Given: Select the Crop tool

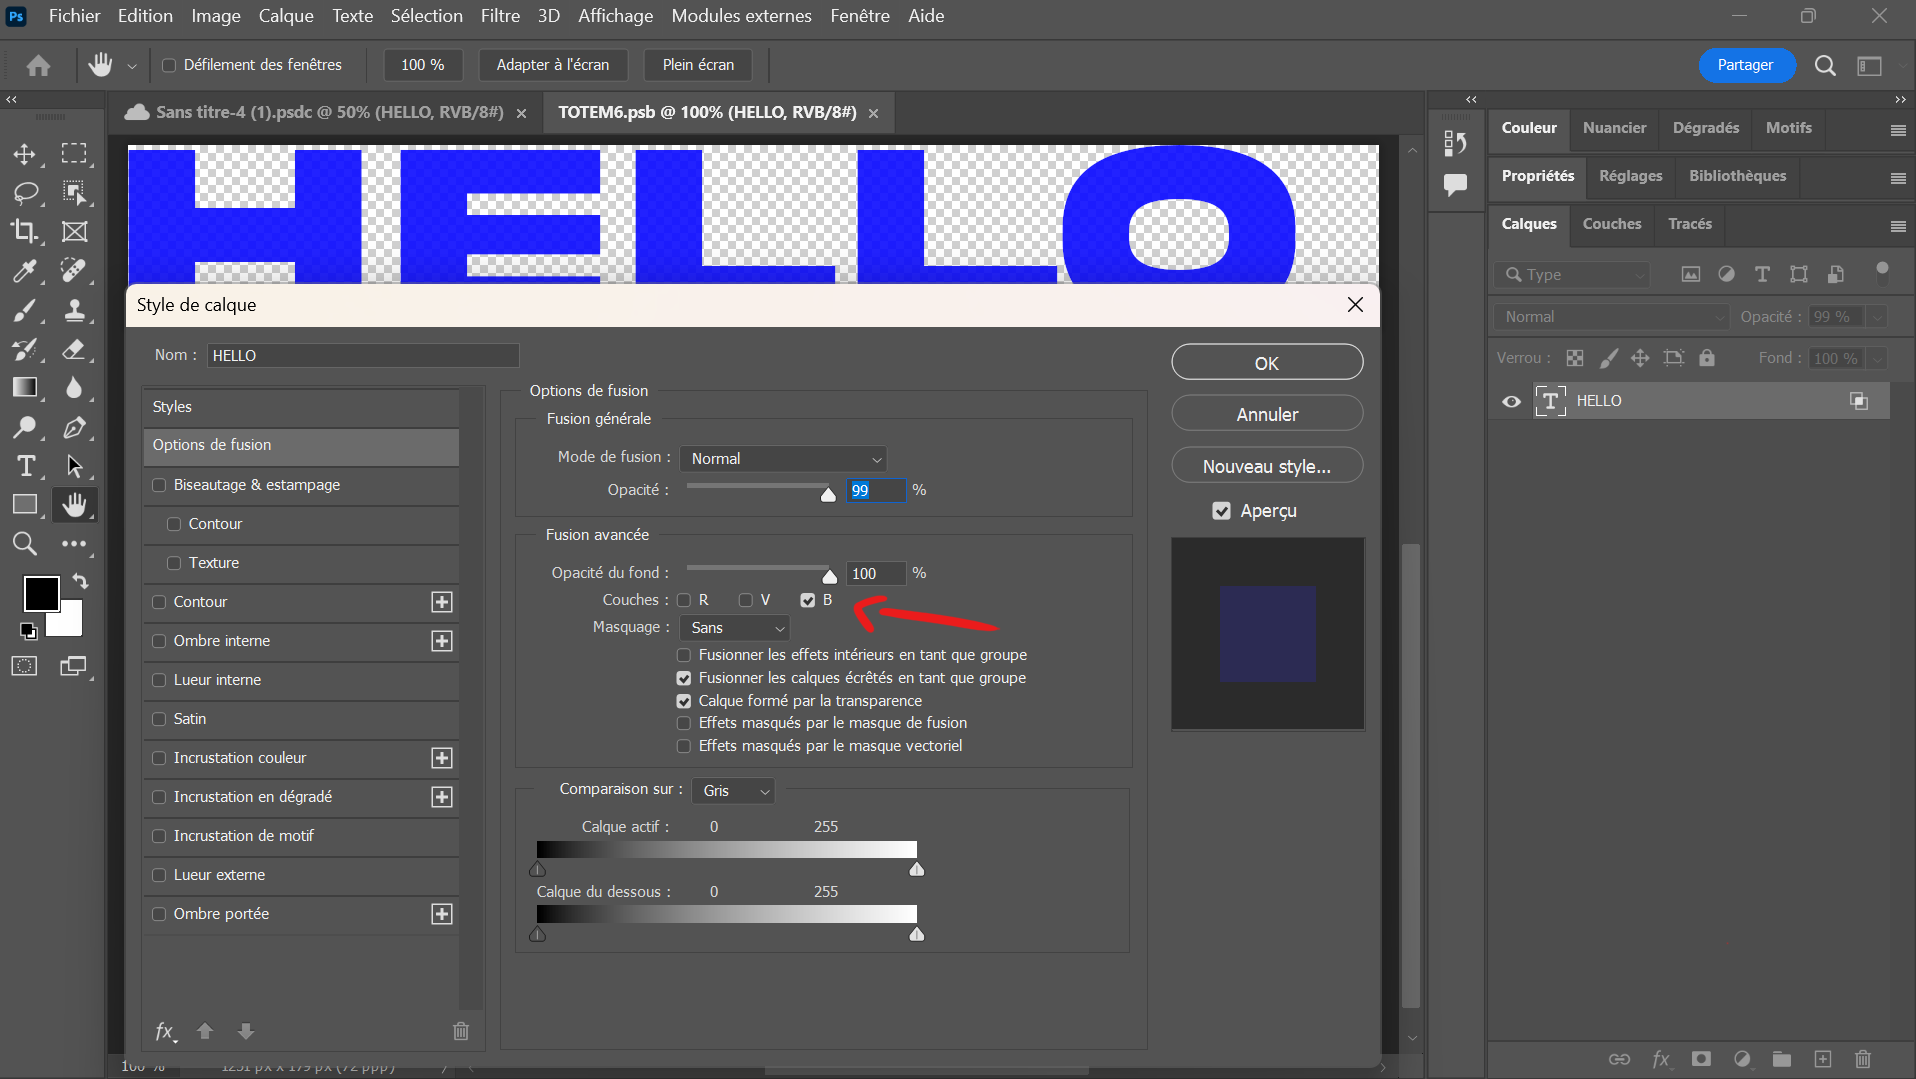Looking at the screenshot, I should pyautogui.click(x=25, y=231).
